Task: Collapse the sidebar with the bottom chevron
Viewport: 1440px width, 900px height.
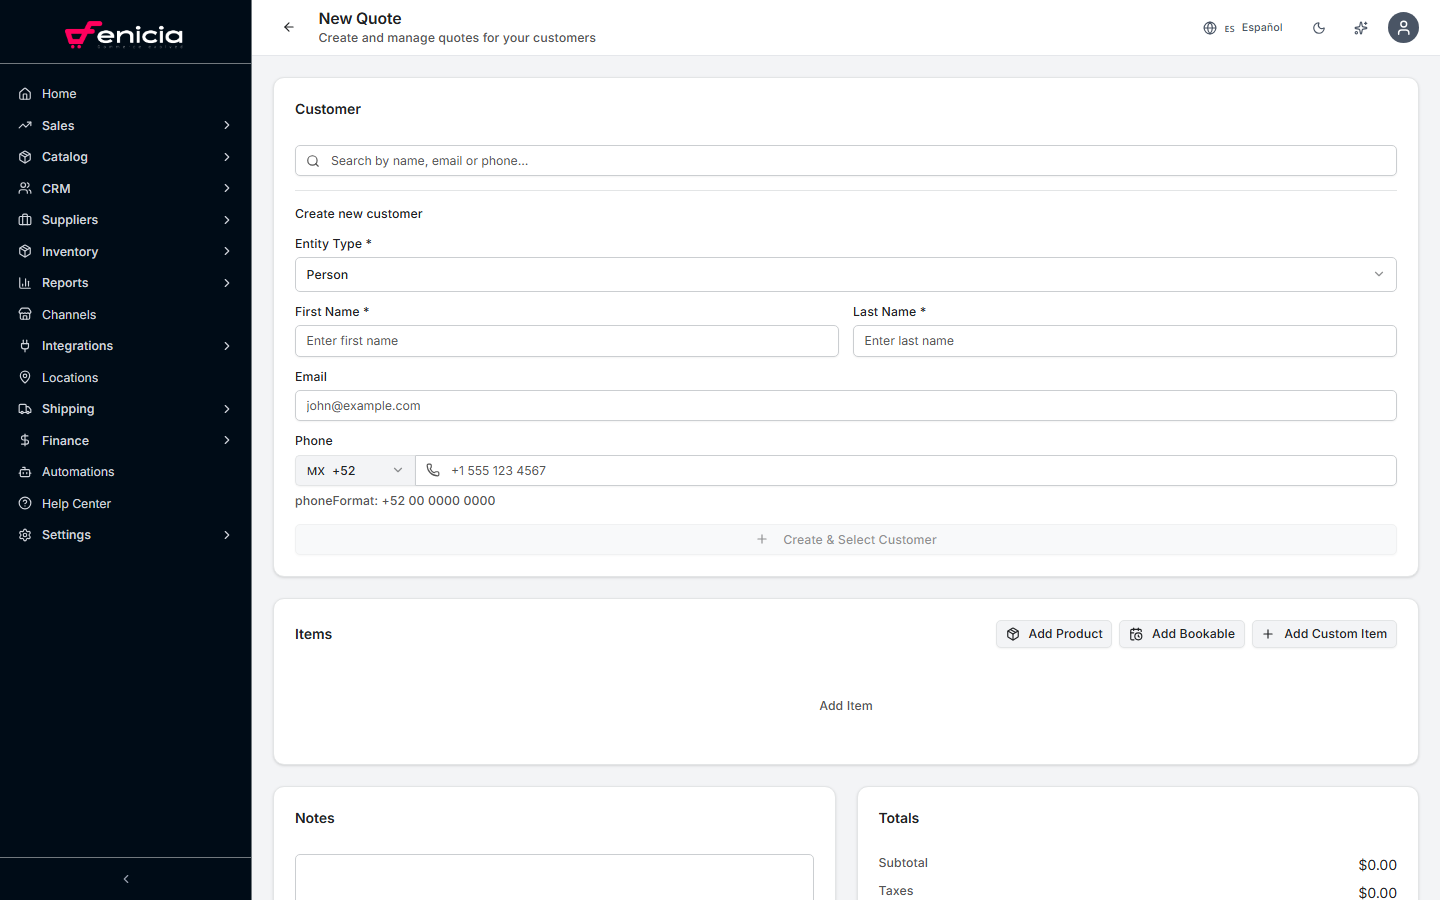Action: (126, 879)
